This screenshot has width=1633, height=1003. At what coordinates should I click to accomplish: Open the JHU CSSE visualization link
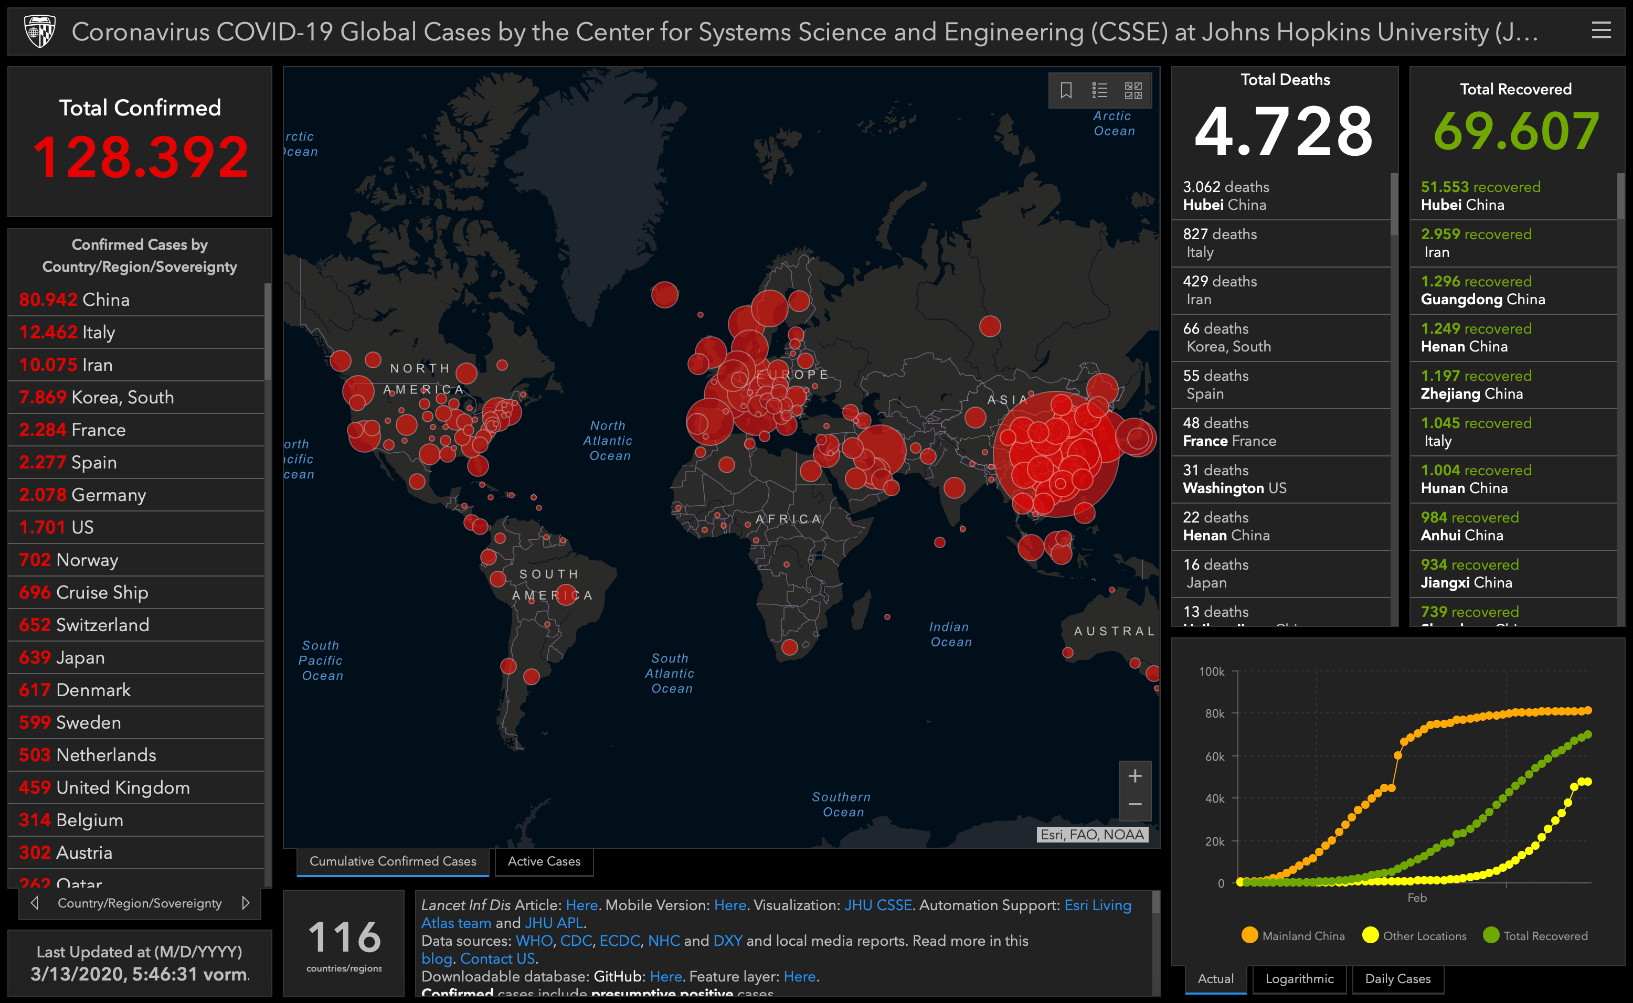878,905
